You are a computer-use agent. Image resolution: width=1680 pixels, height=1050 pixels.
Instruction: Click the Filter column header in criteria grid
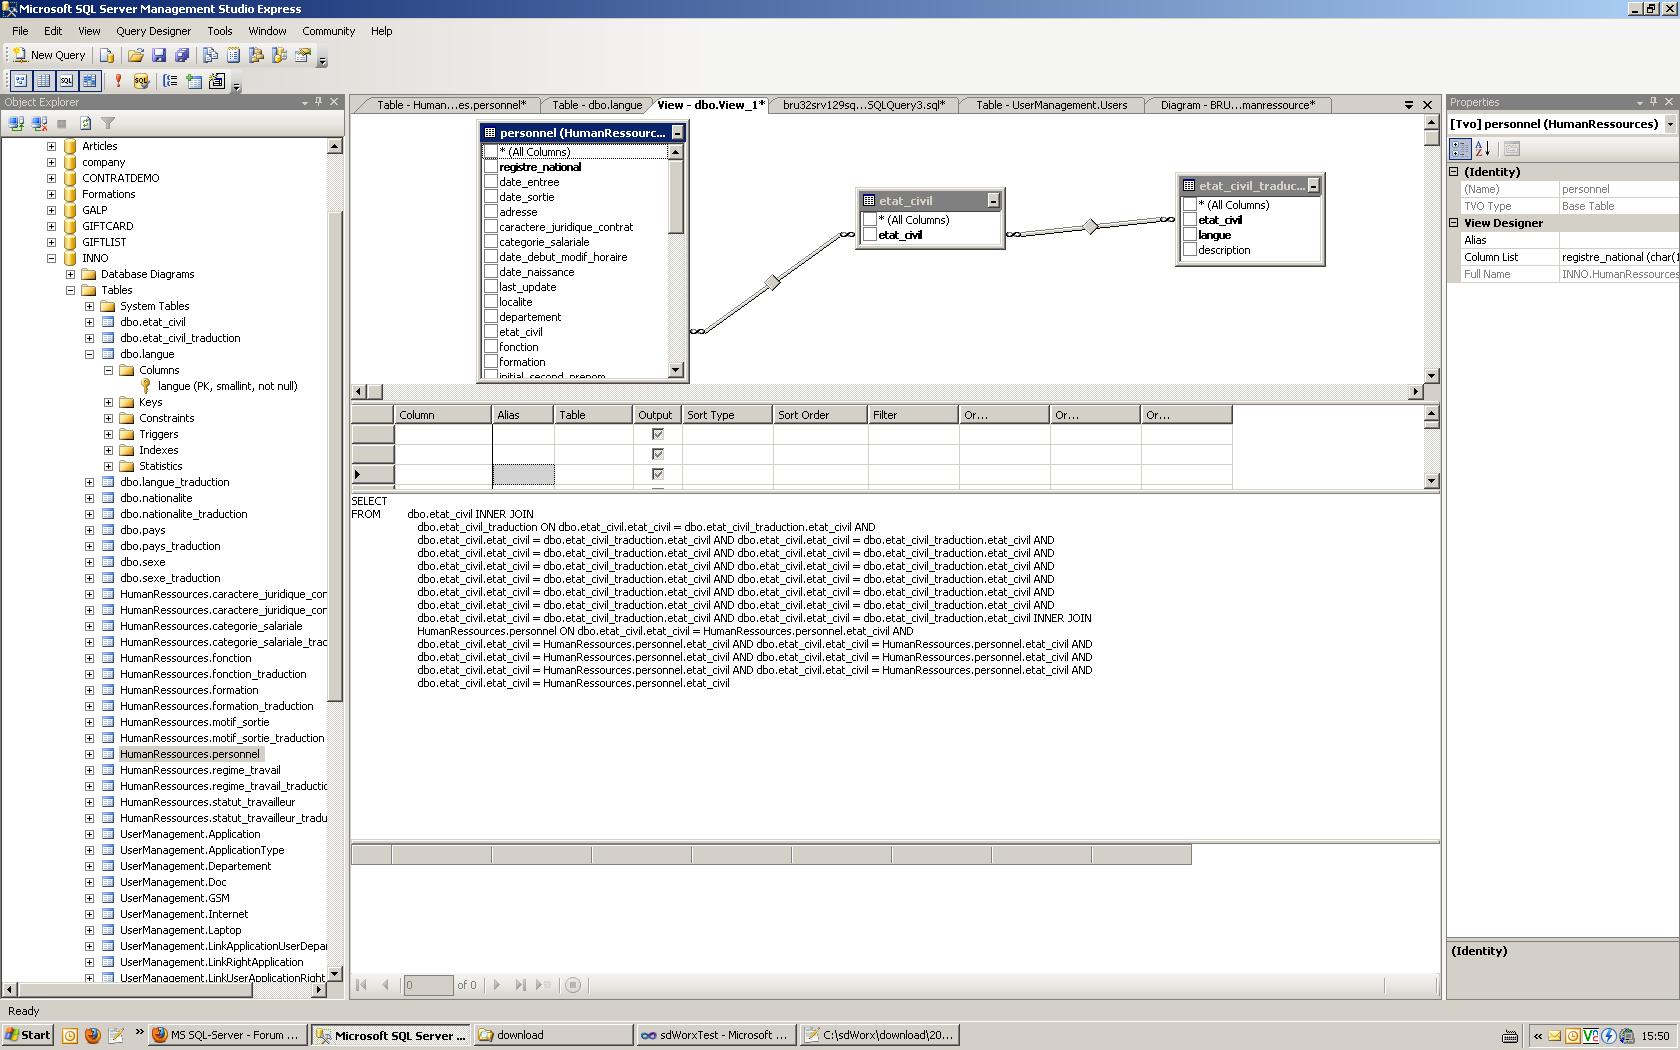(913, 415)
